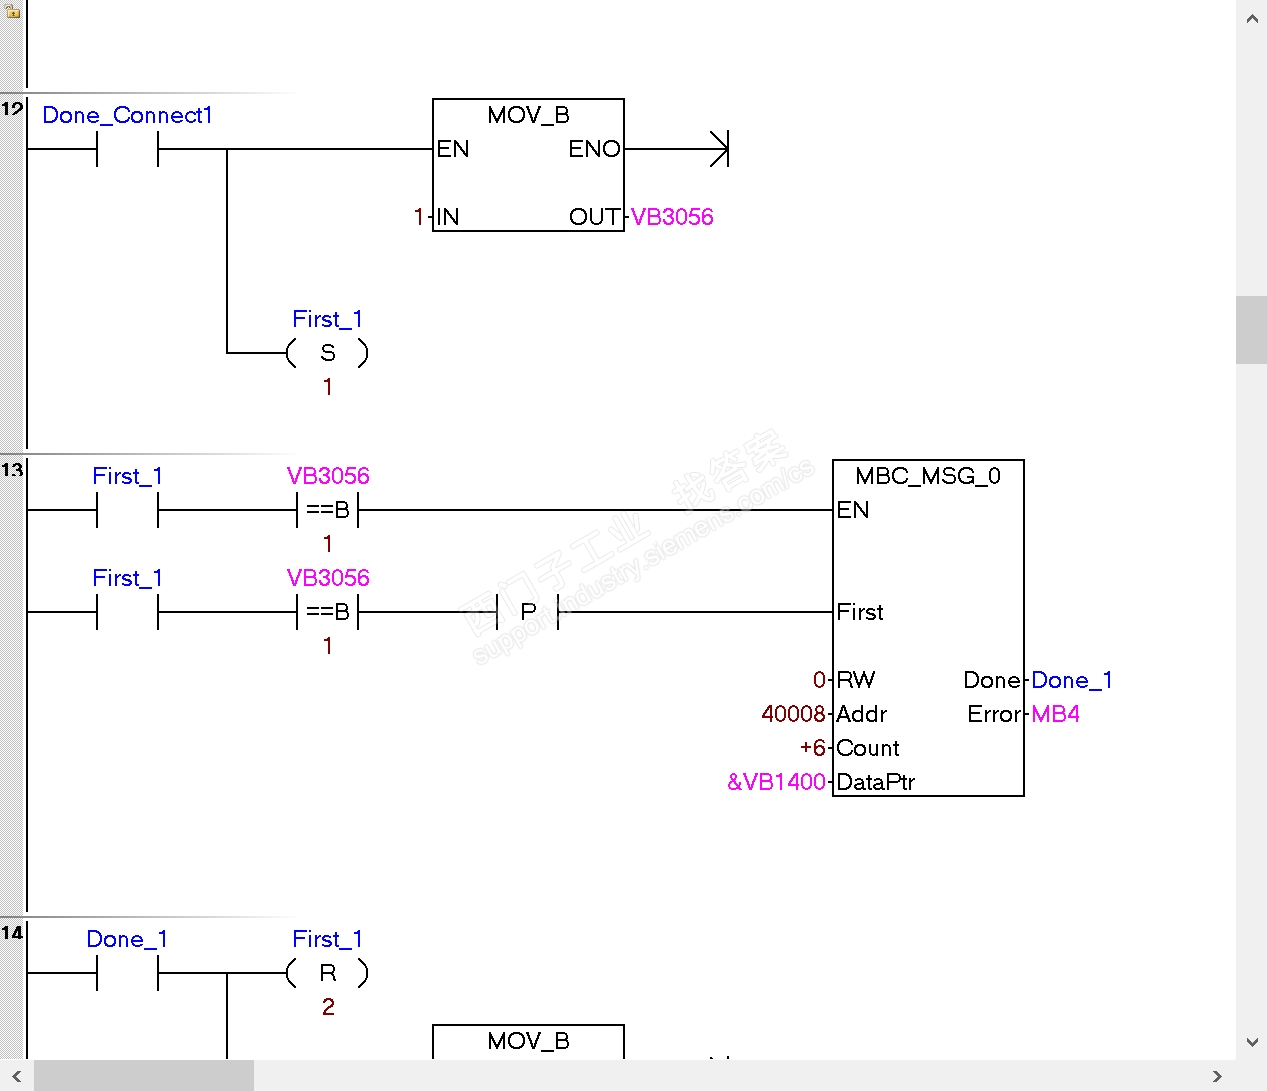Select the upper First_1 contact feeding EN
The width and height of the screenshot is (1267, 1091).
pos(127,511)
